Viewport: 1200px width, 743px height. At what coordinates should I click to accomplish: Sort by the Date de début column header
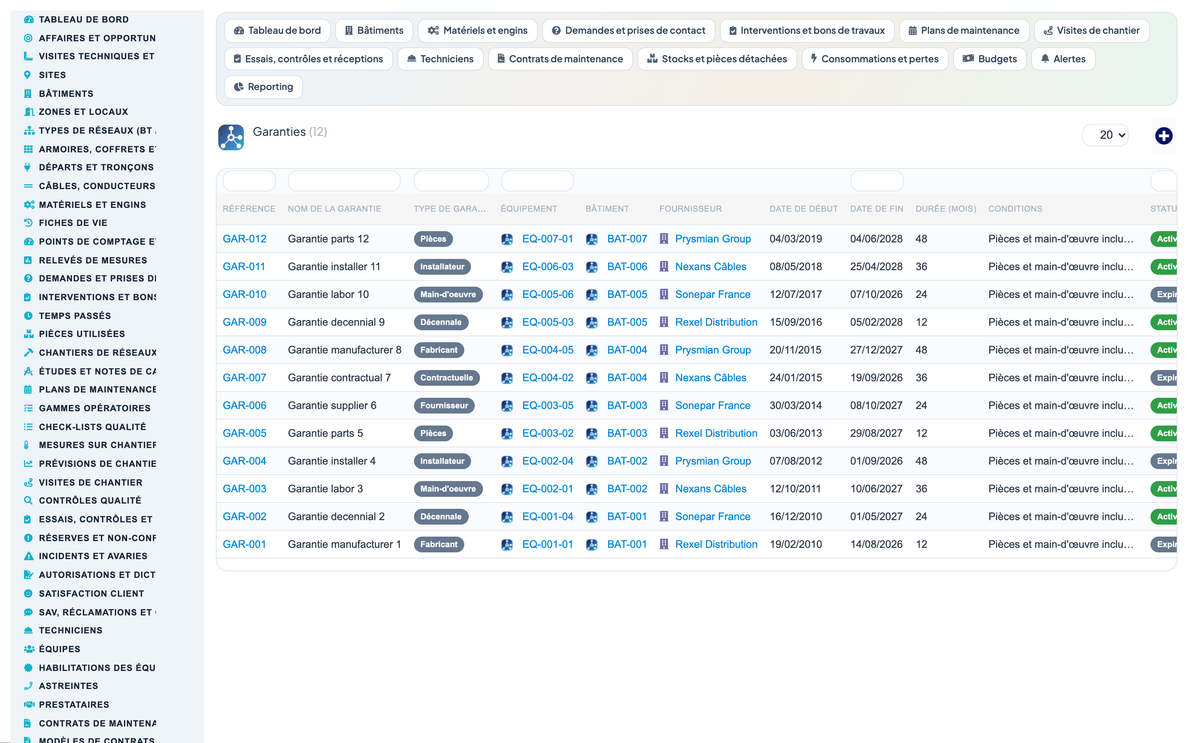804,209
